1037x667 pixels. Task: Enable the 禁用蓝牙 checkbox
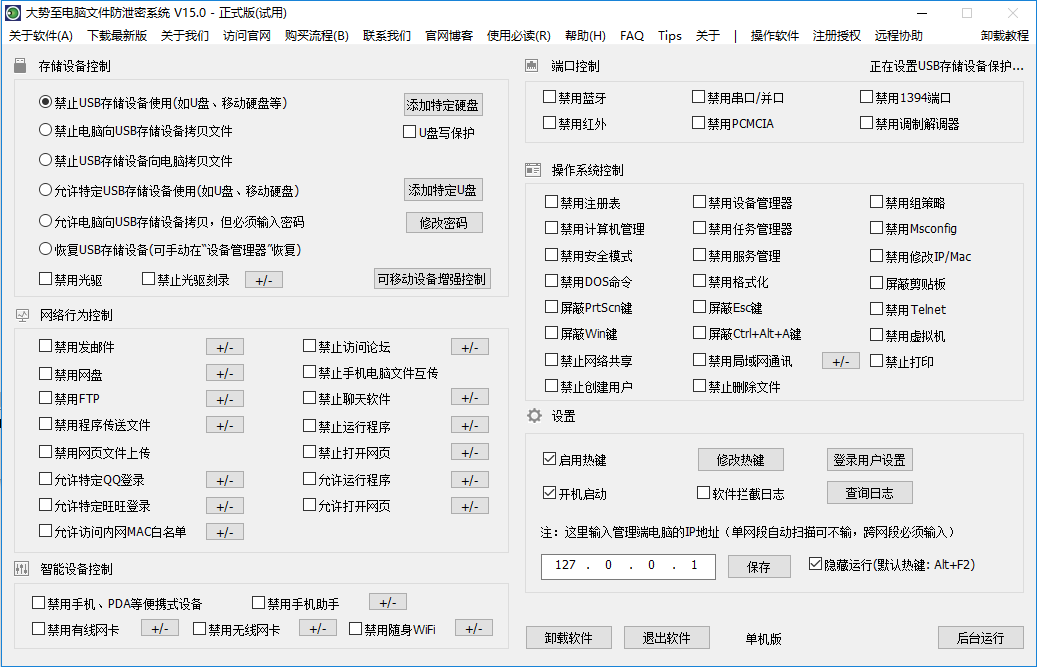tap(550, 98)
